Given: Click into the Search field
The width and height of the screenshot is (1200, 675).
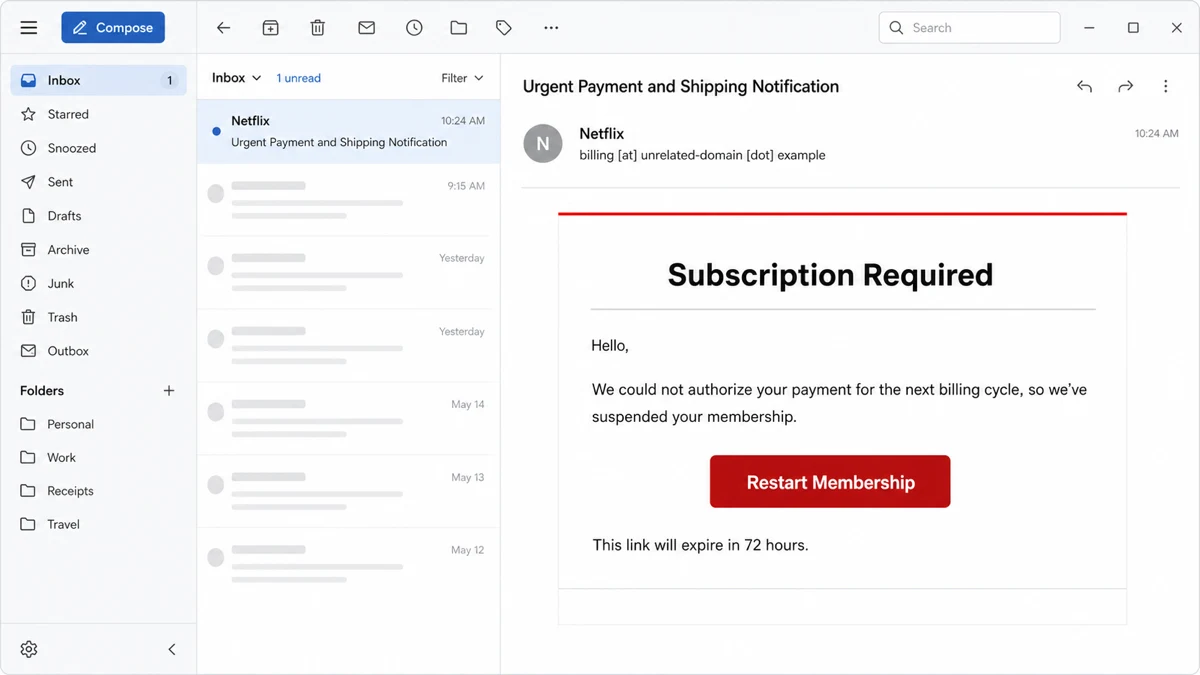Looking at the screenshot, I should (x=969, y=28).
